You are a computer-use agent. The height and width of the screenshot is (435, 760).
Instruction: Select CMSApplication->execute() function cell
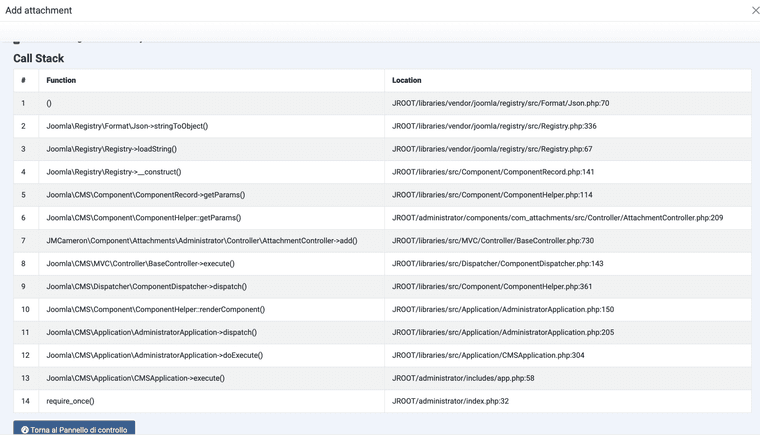tap(212, 378)
